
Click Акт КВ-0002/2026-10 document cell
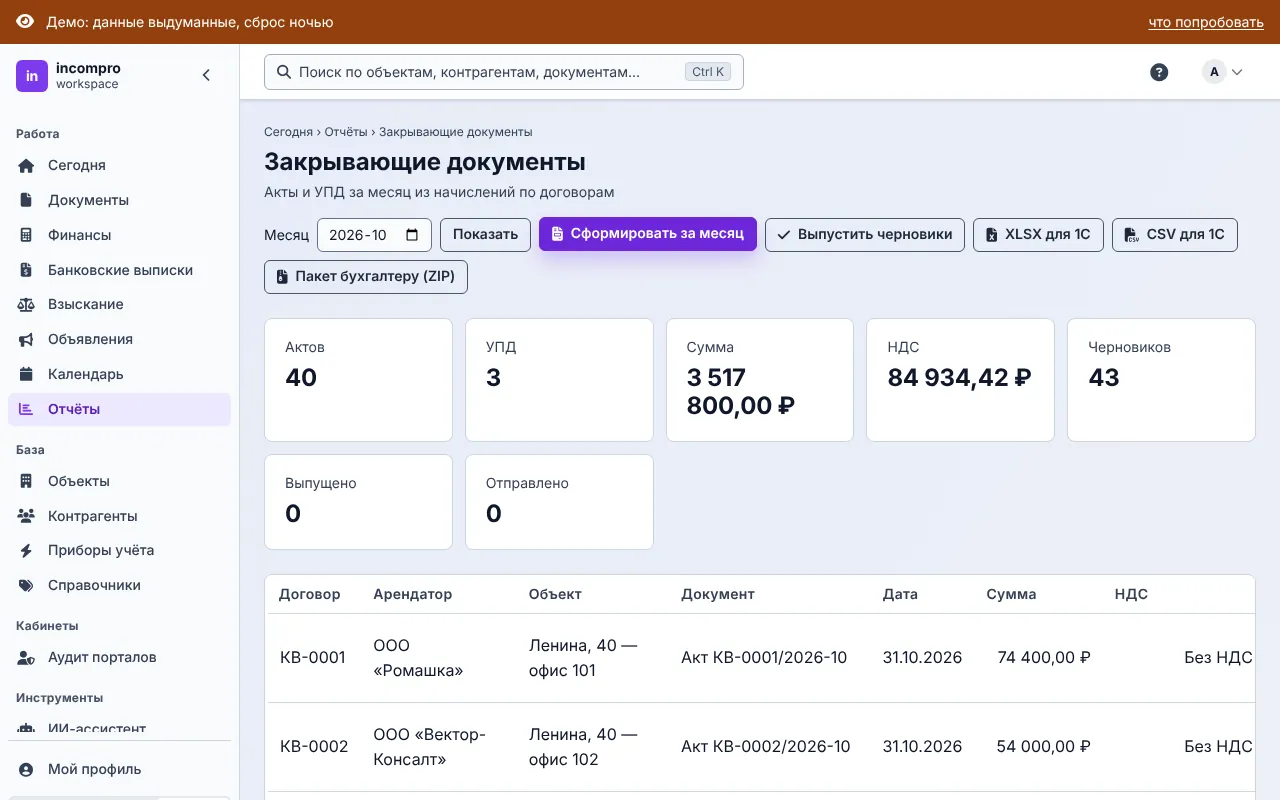766,747
